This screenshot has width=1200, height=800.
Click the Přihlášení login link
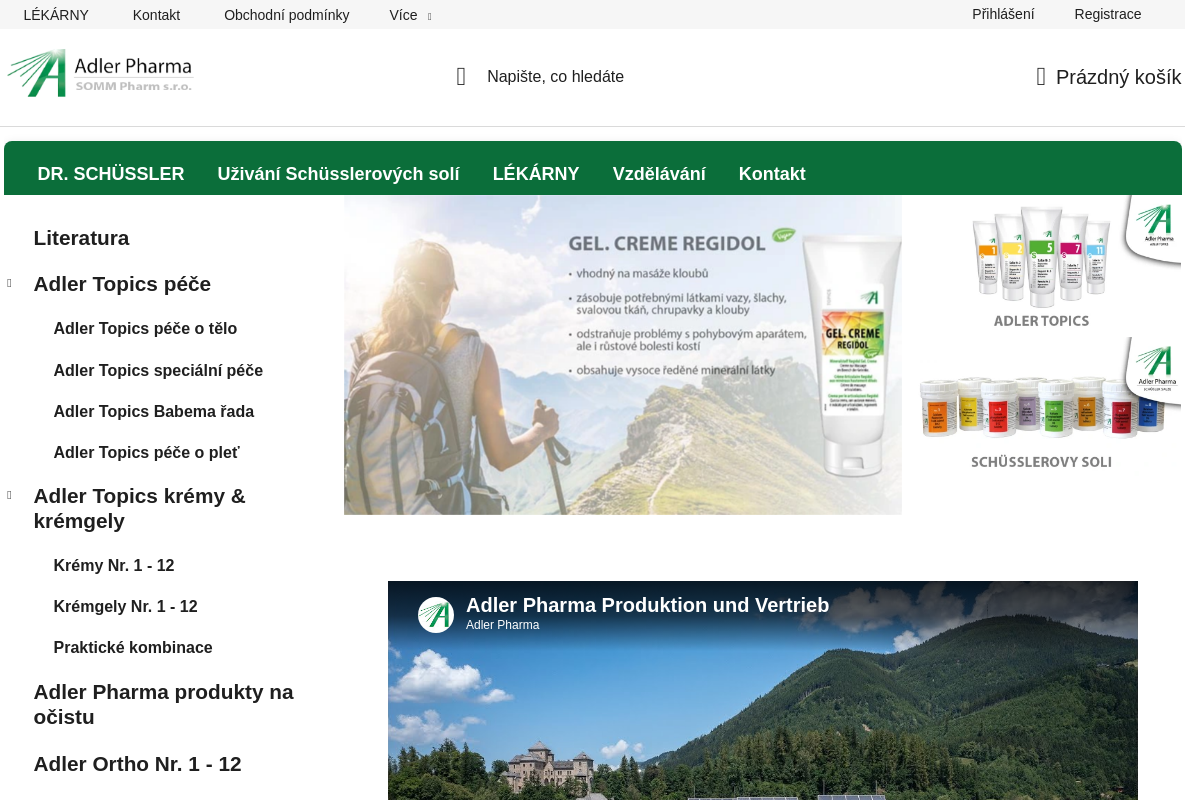point(1003,14)
